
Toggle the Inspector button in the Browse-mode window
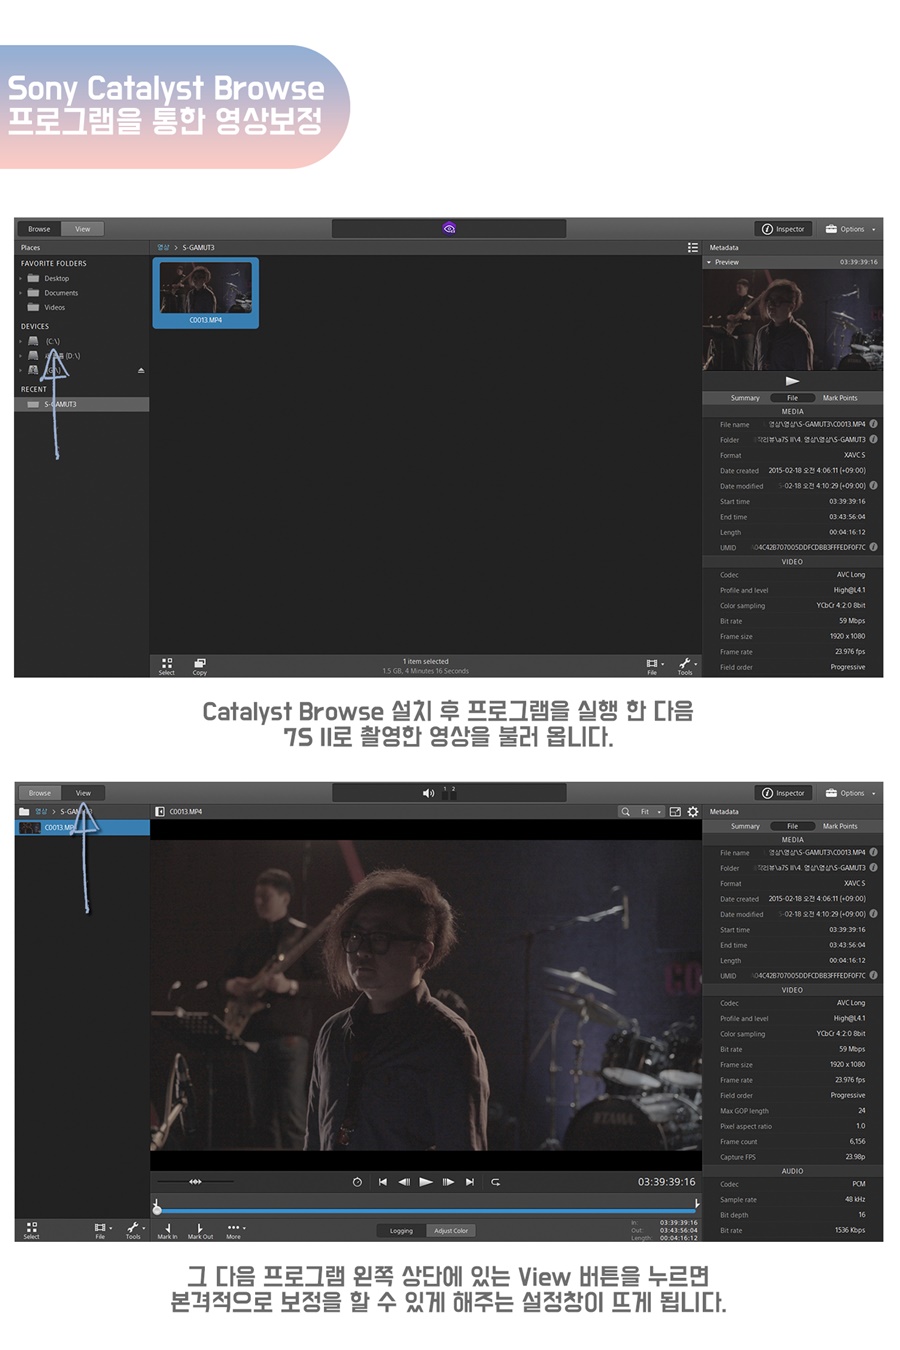[782, 229]
